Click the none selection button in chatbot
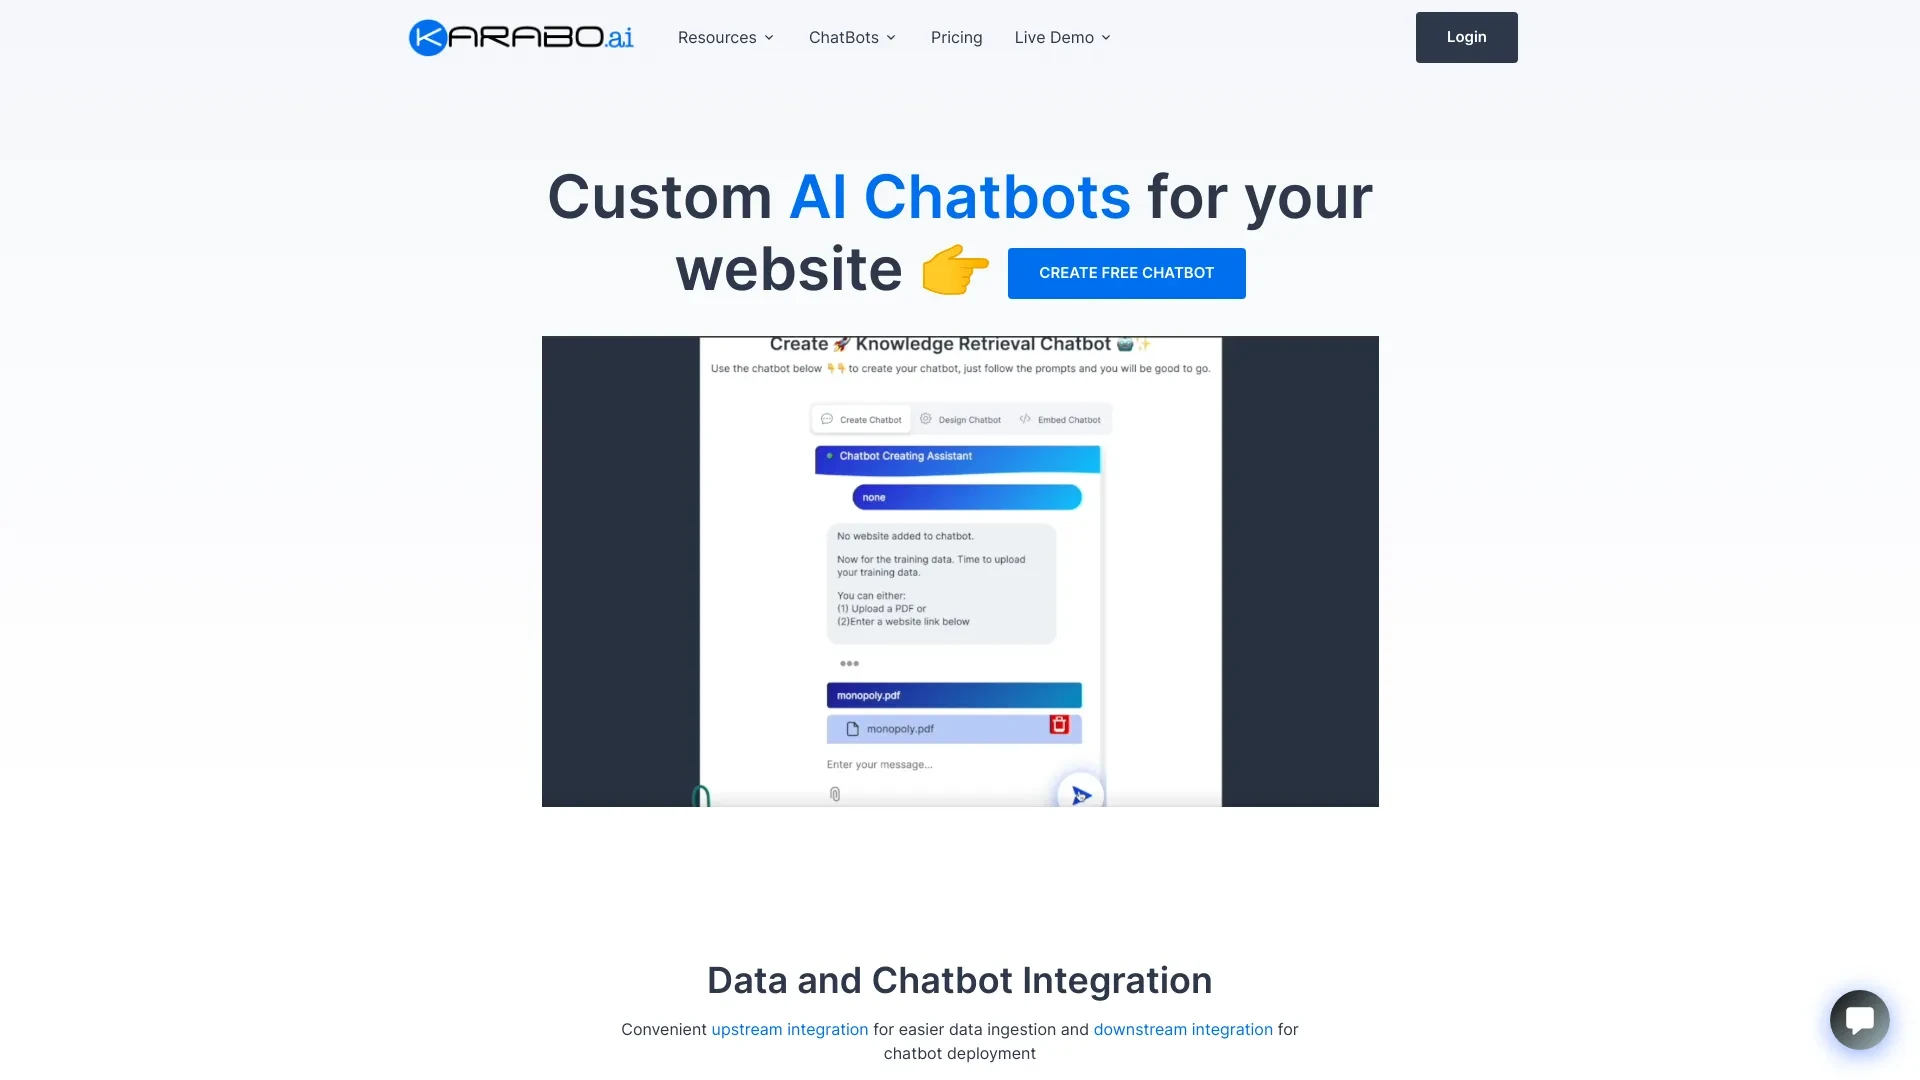The height and width of the screenshot is (1080, 1920). click(x=961, y=497)
